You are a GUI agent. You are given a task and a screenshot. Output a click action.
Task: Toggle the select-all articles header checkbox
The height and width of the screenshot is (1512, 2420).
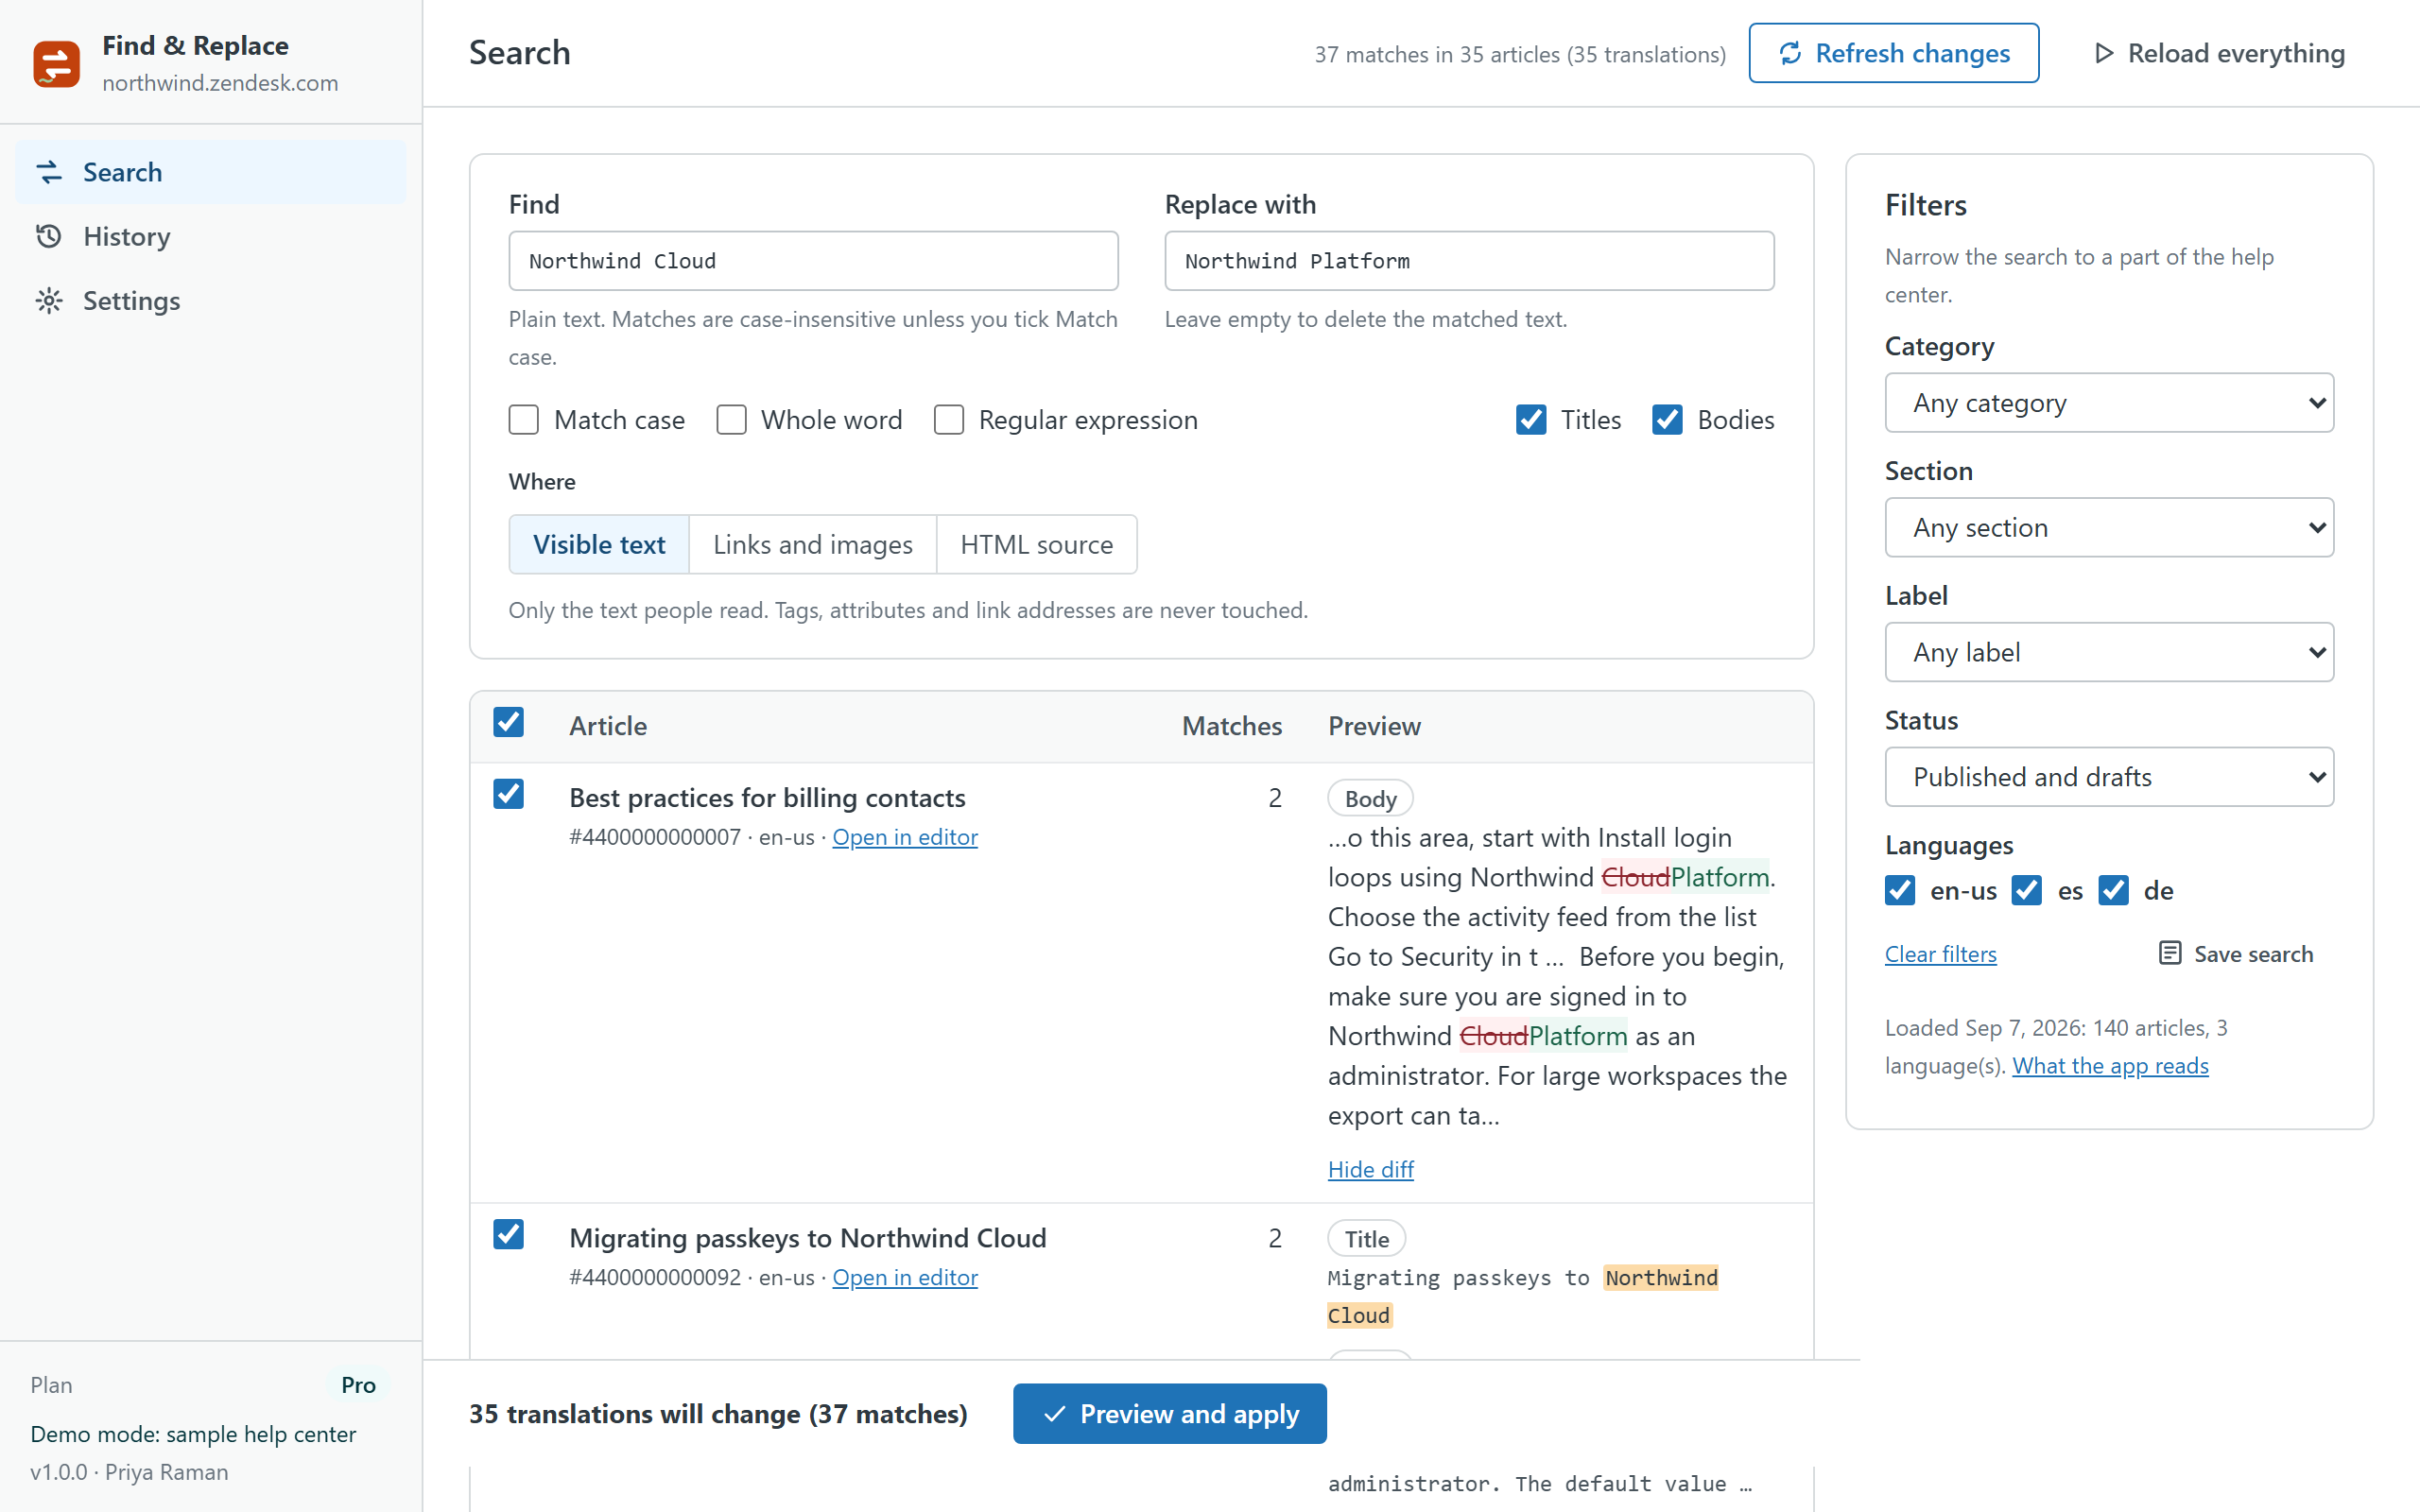click(509, 722)
